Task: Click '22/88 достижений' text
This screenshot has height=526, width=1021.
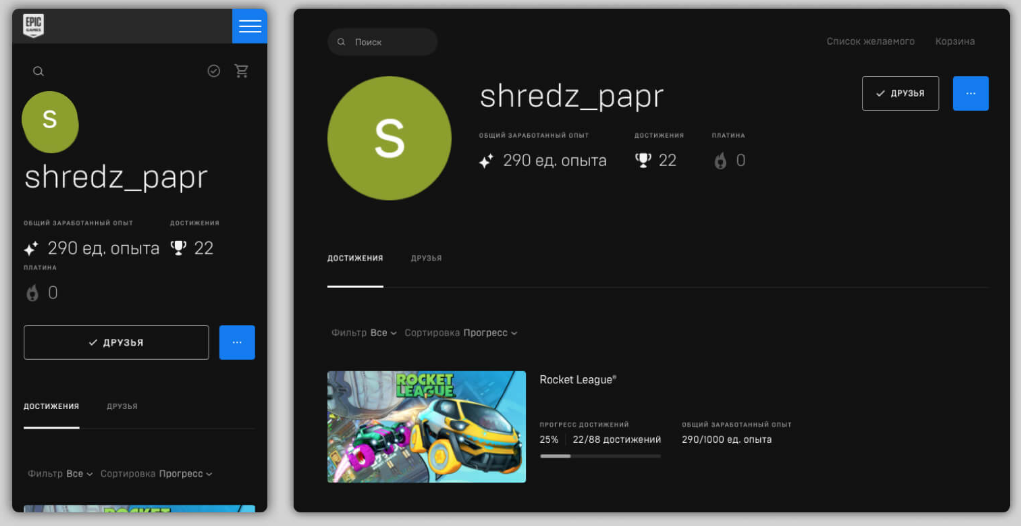Action: click(617, 439)
